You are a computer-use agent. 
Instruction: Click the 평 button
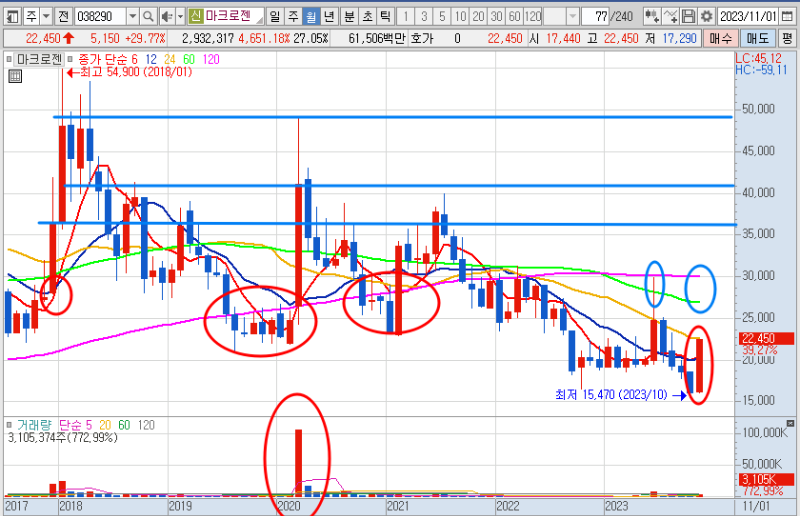click(788, 38)
